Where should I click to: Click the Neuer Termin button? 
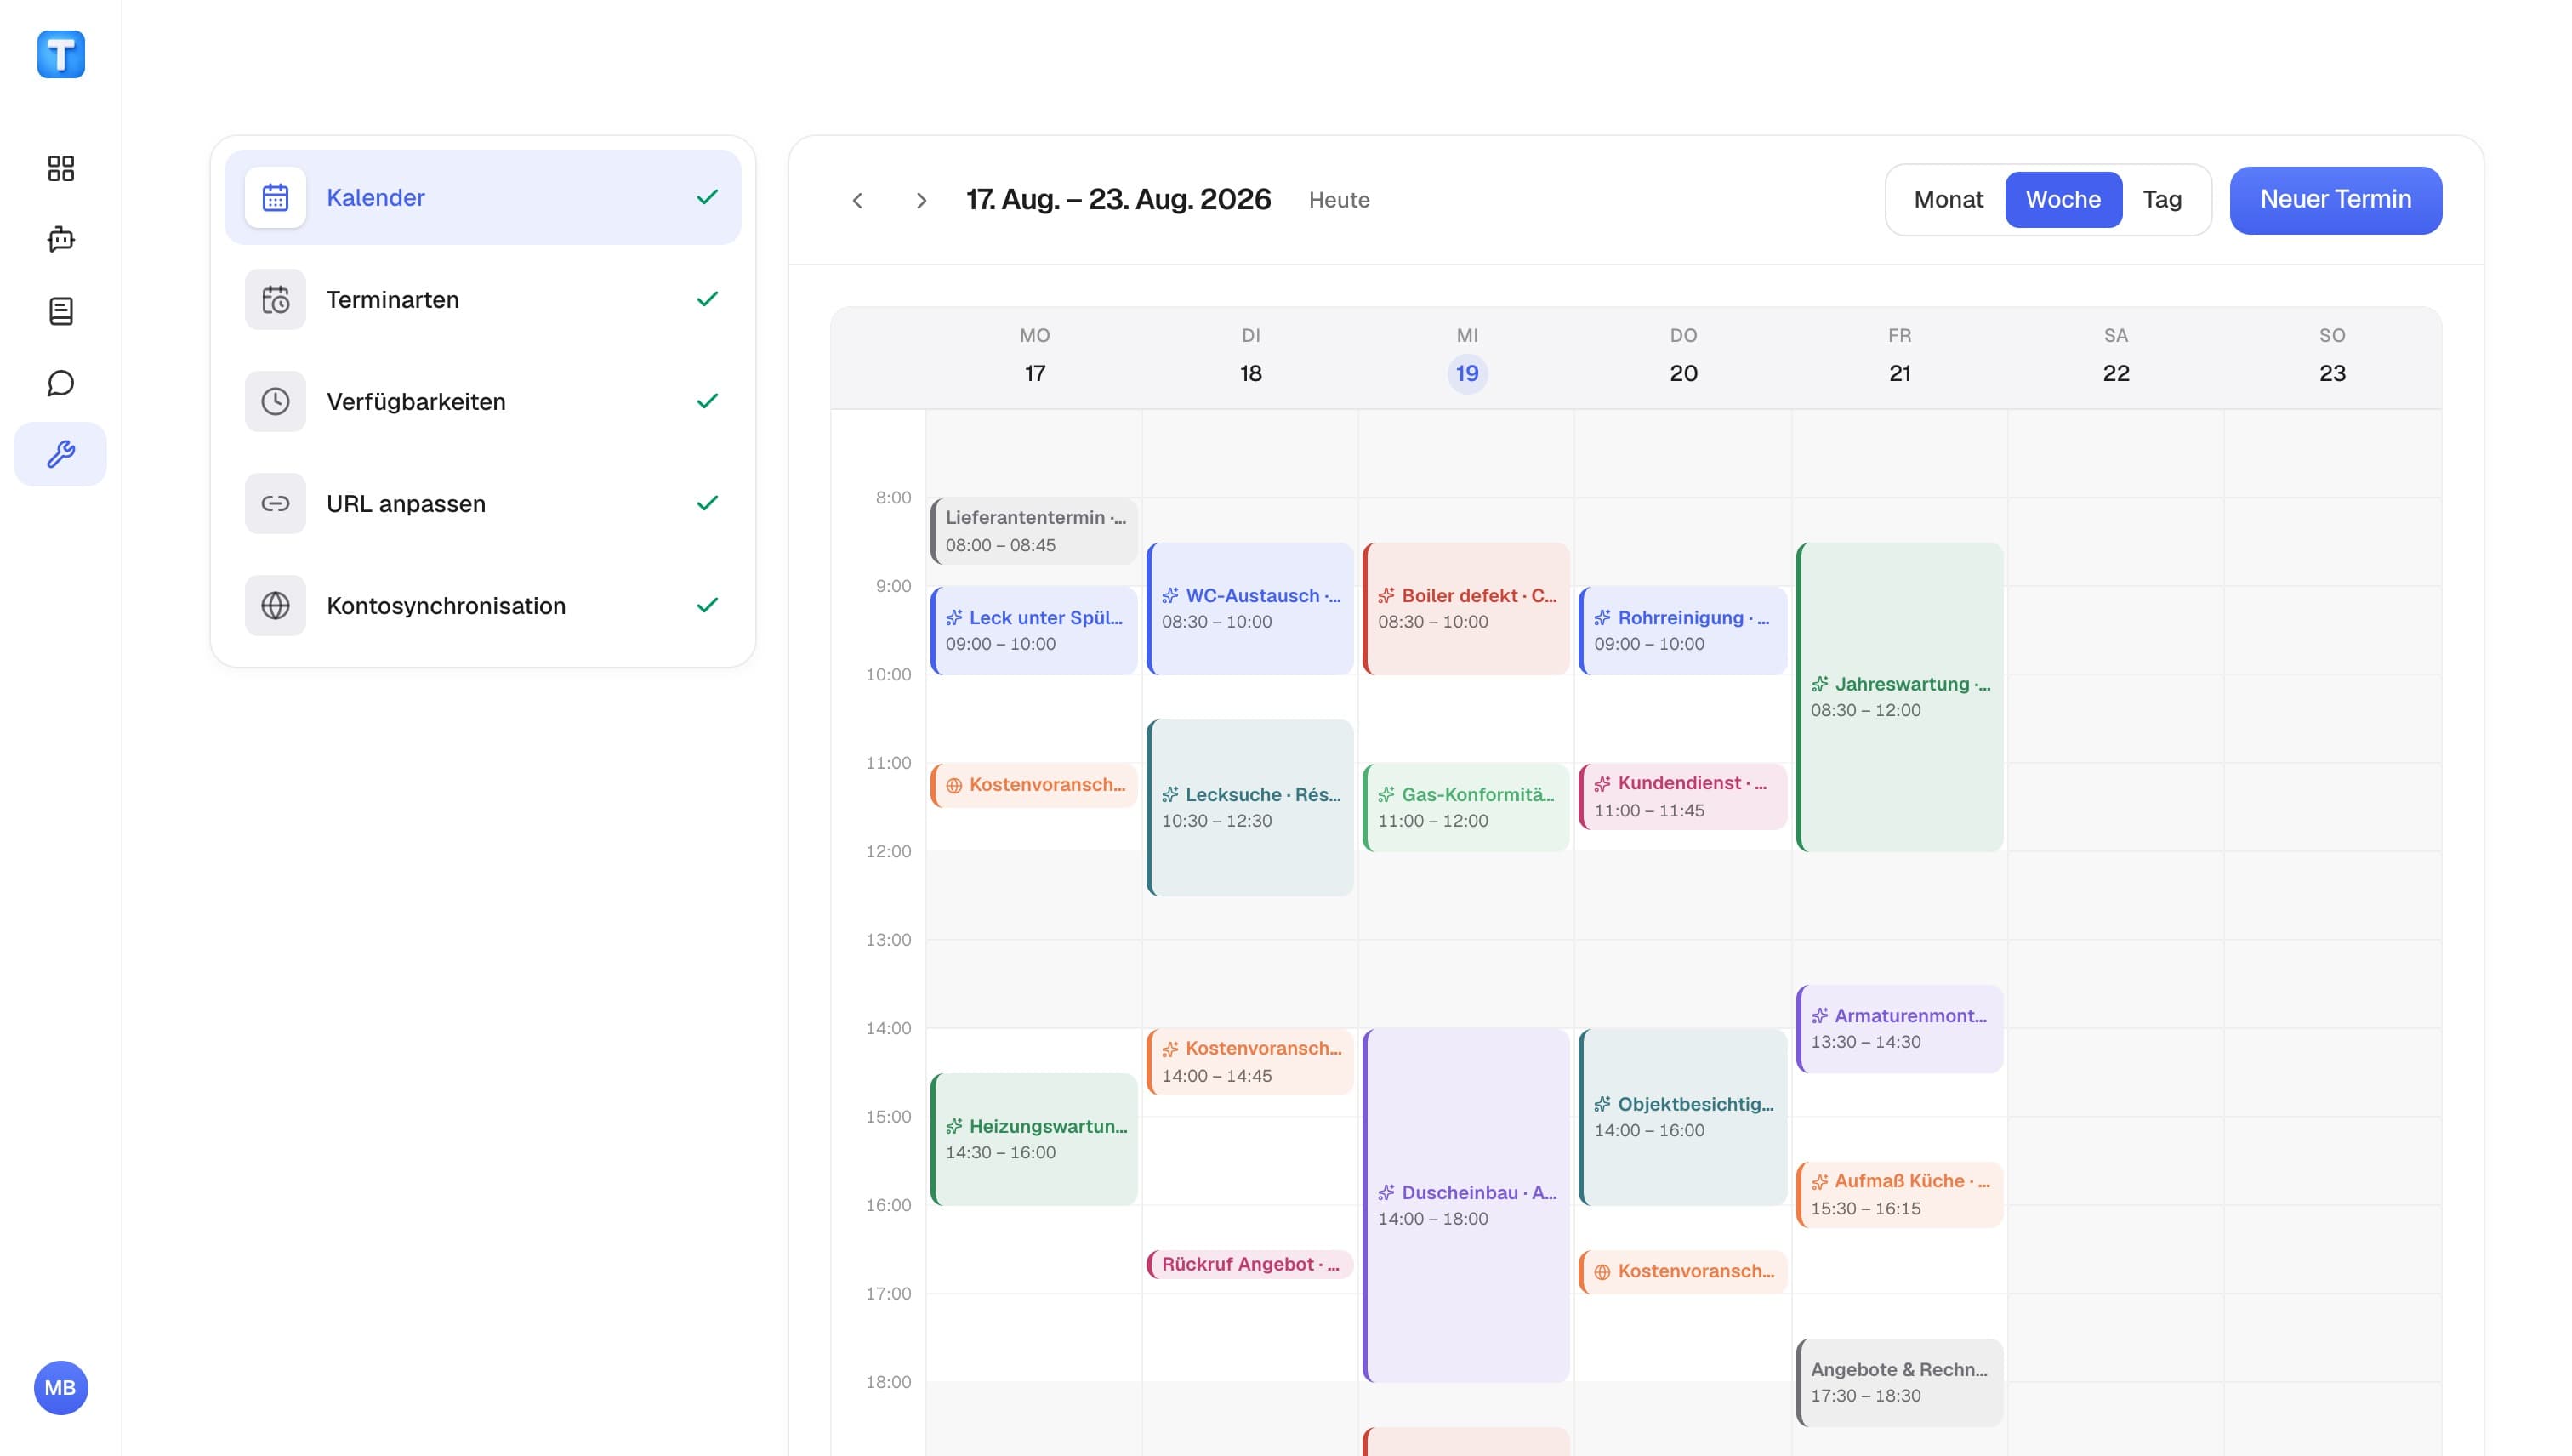tap(2335, 200)
